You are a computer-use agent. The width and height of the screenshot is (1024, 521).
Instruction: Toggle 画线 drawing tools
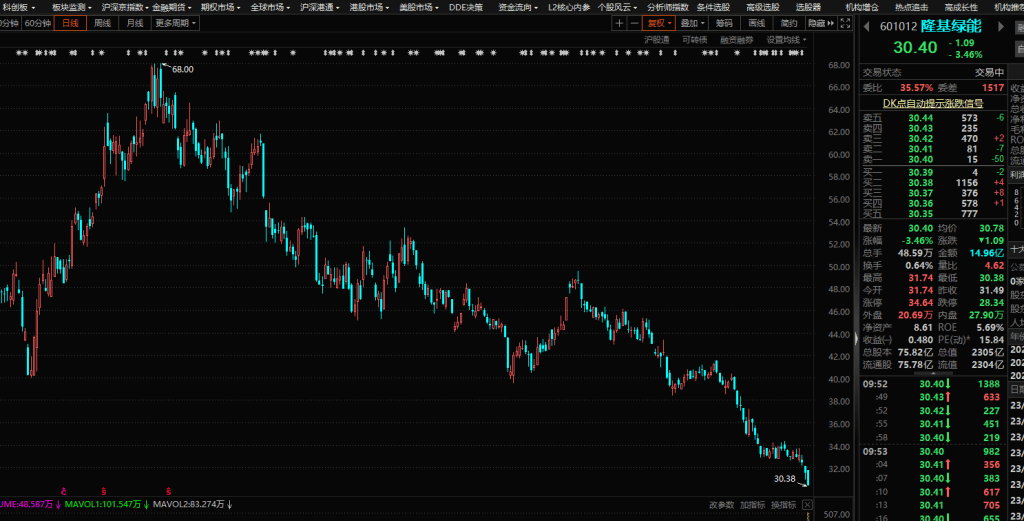click(756, 24)
